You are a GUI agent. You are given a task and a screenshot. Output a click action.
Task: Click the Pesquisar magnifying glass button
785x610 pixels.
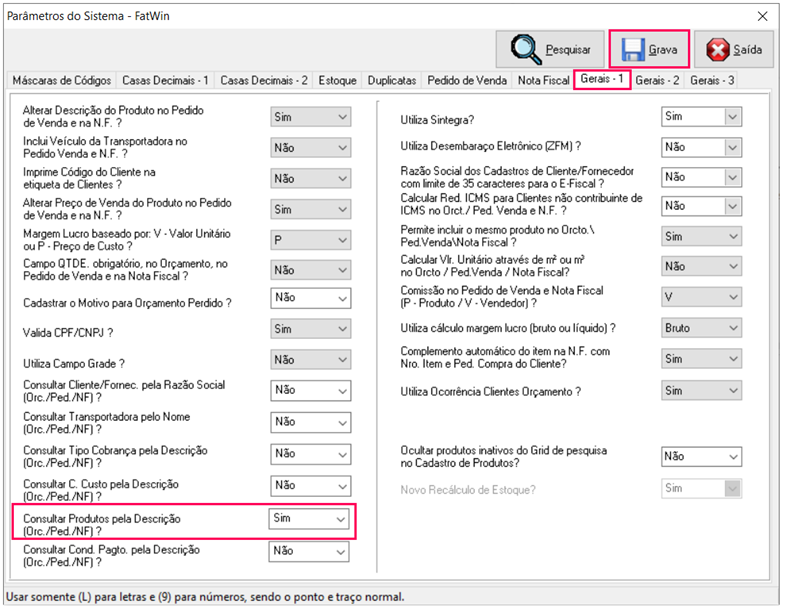click(x=549, y=49)
